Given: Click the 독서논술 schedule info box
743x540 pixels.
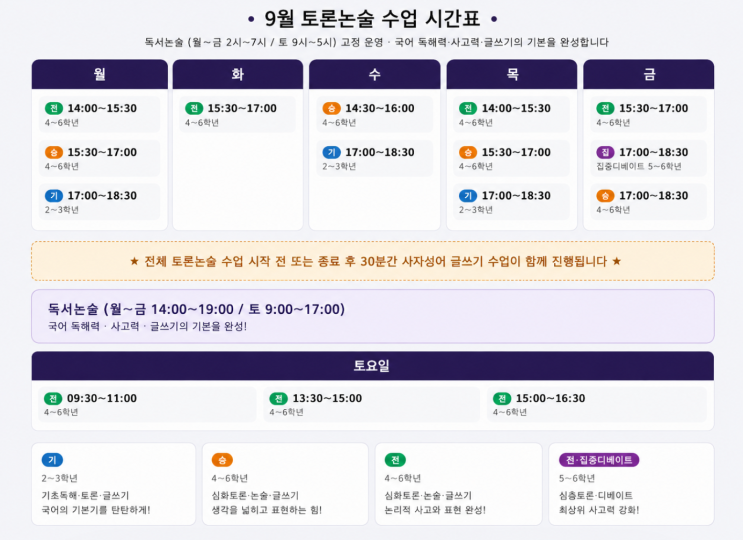Looking at the screenshot, I should (x=372, y=316).
